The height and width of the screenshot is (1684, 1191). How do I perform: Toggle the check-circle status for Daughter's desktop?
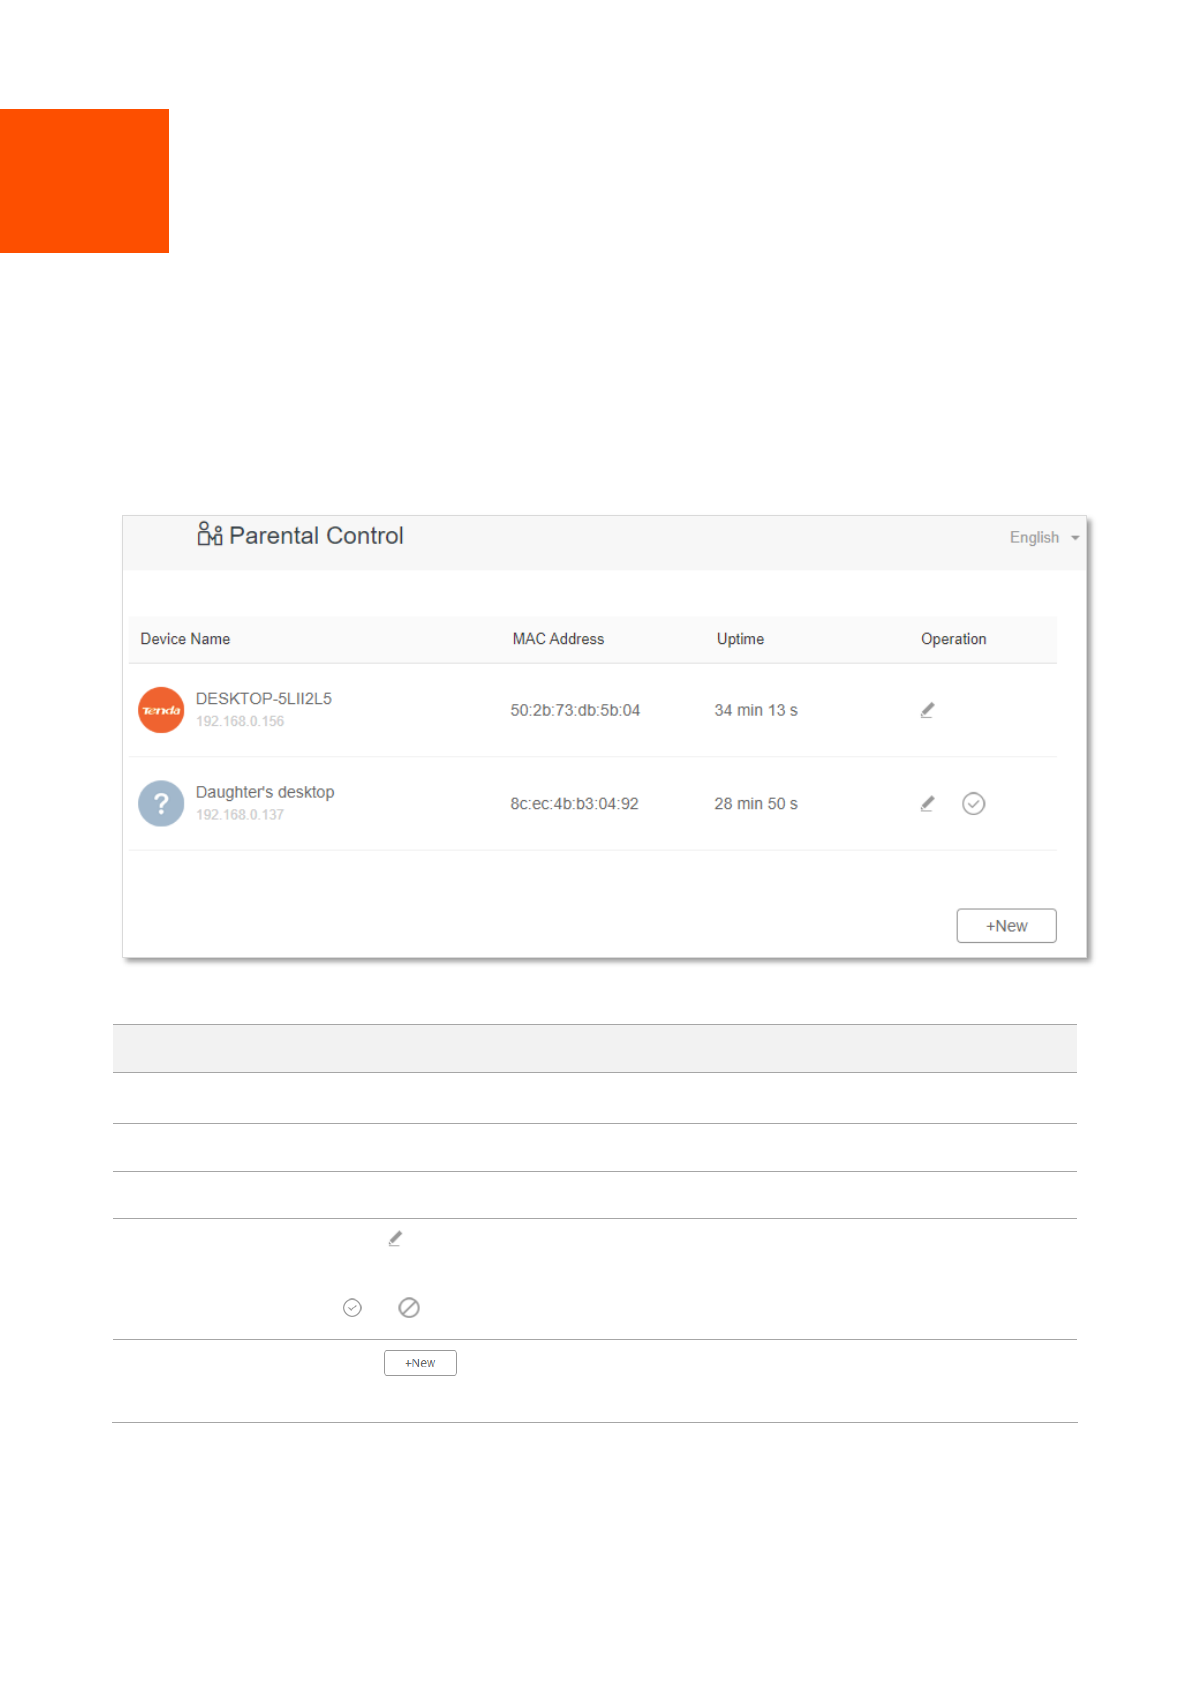click(973, 804)
